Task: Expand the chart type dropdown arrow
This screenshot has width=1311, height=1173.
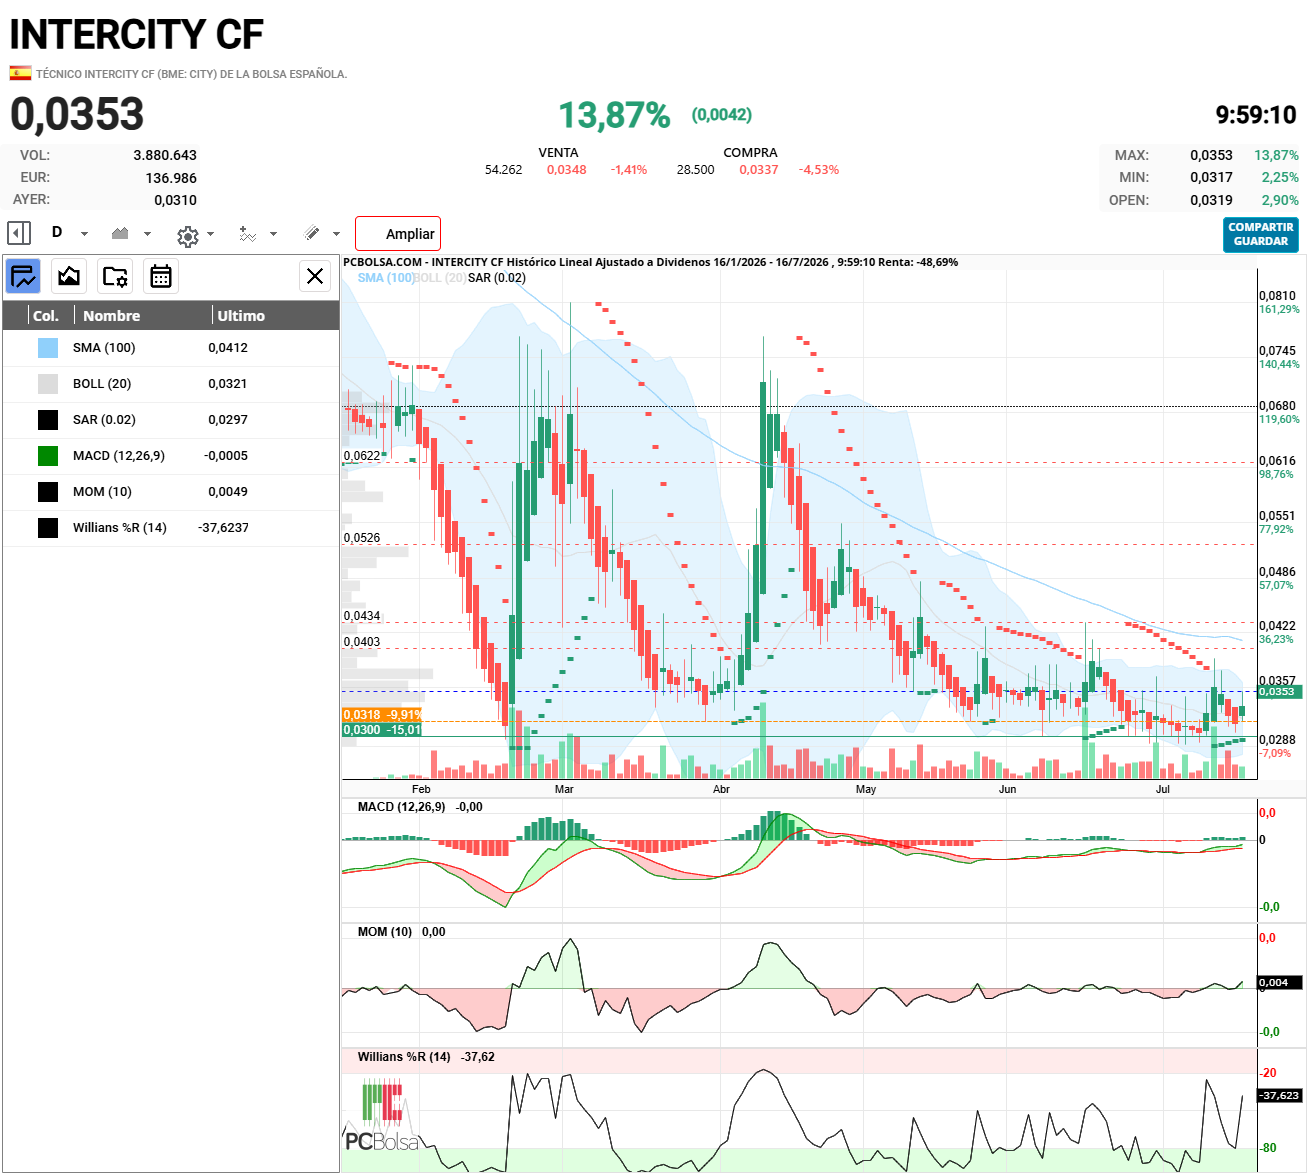Action: point(147,234)
